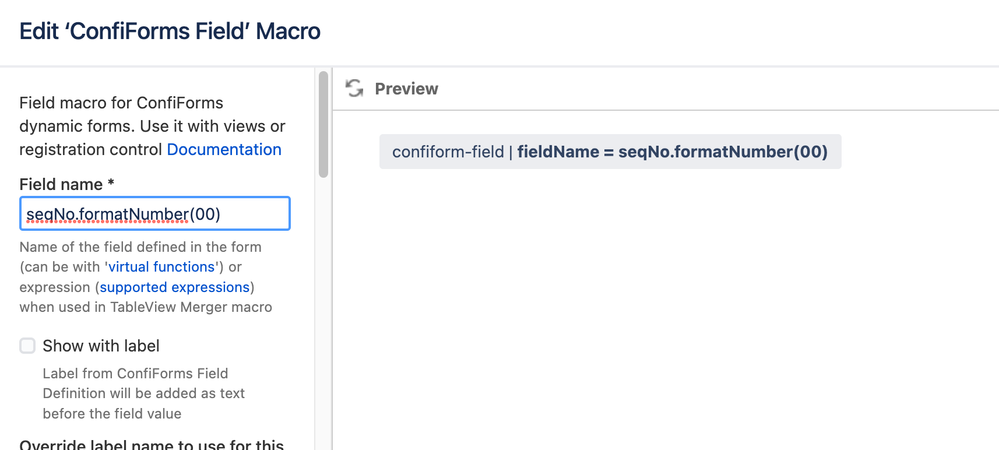Viewport: 999px width, 450px height.
Task: Click the refresh Preview icon
Action: point(354,88)
